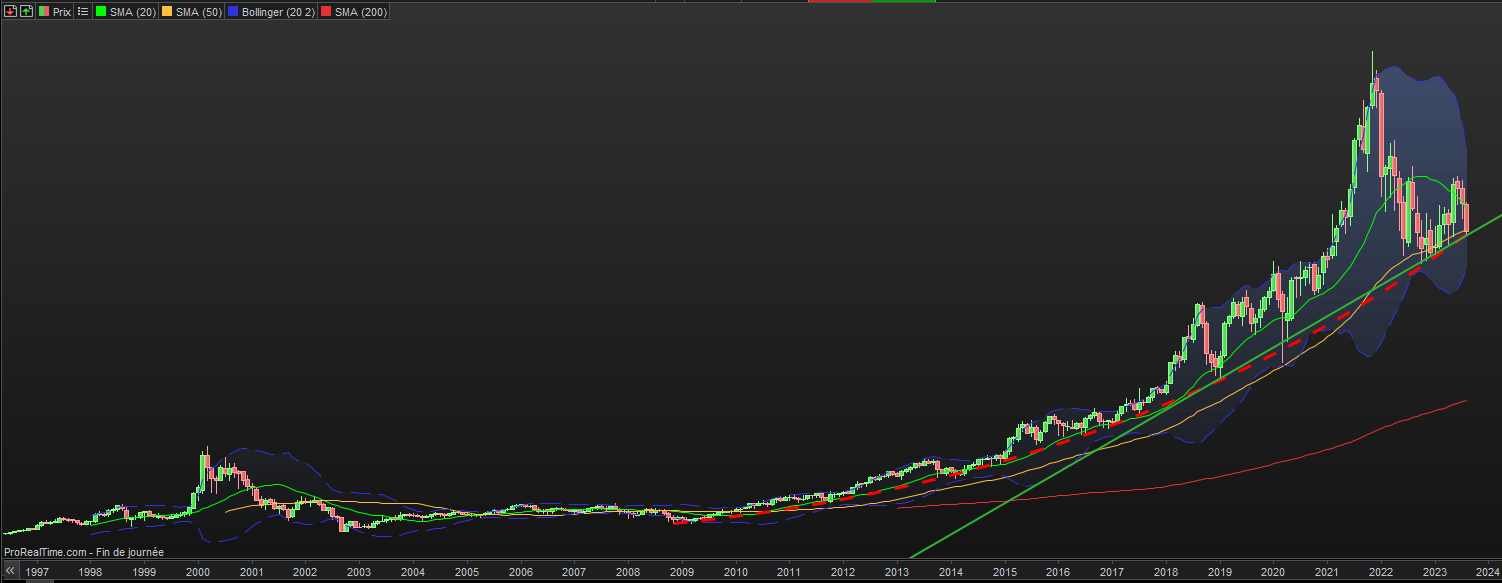Click year 2016 on the time axis

(x=1057, y=573)
